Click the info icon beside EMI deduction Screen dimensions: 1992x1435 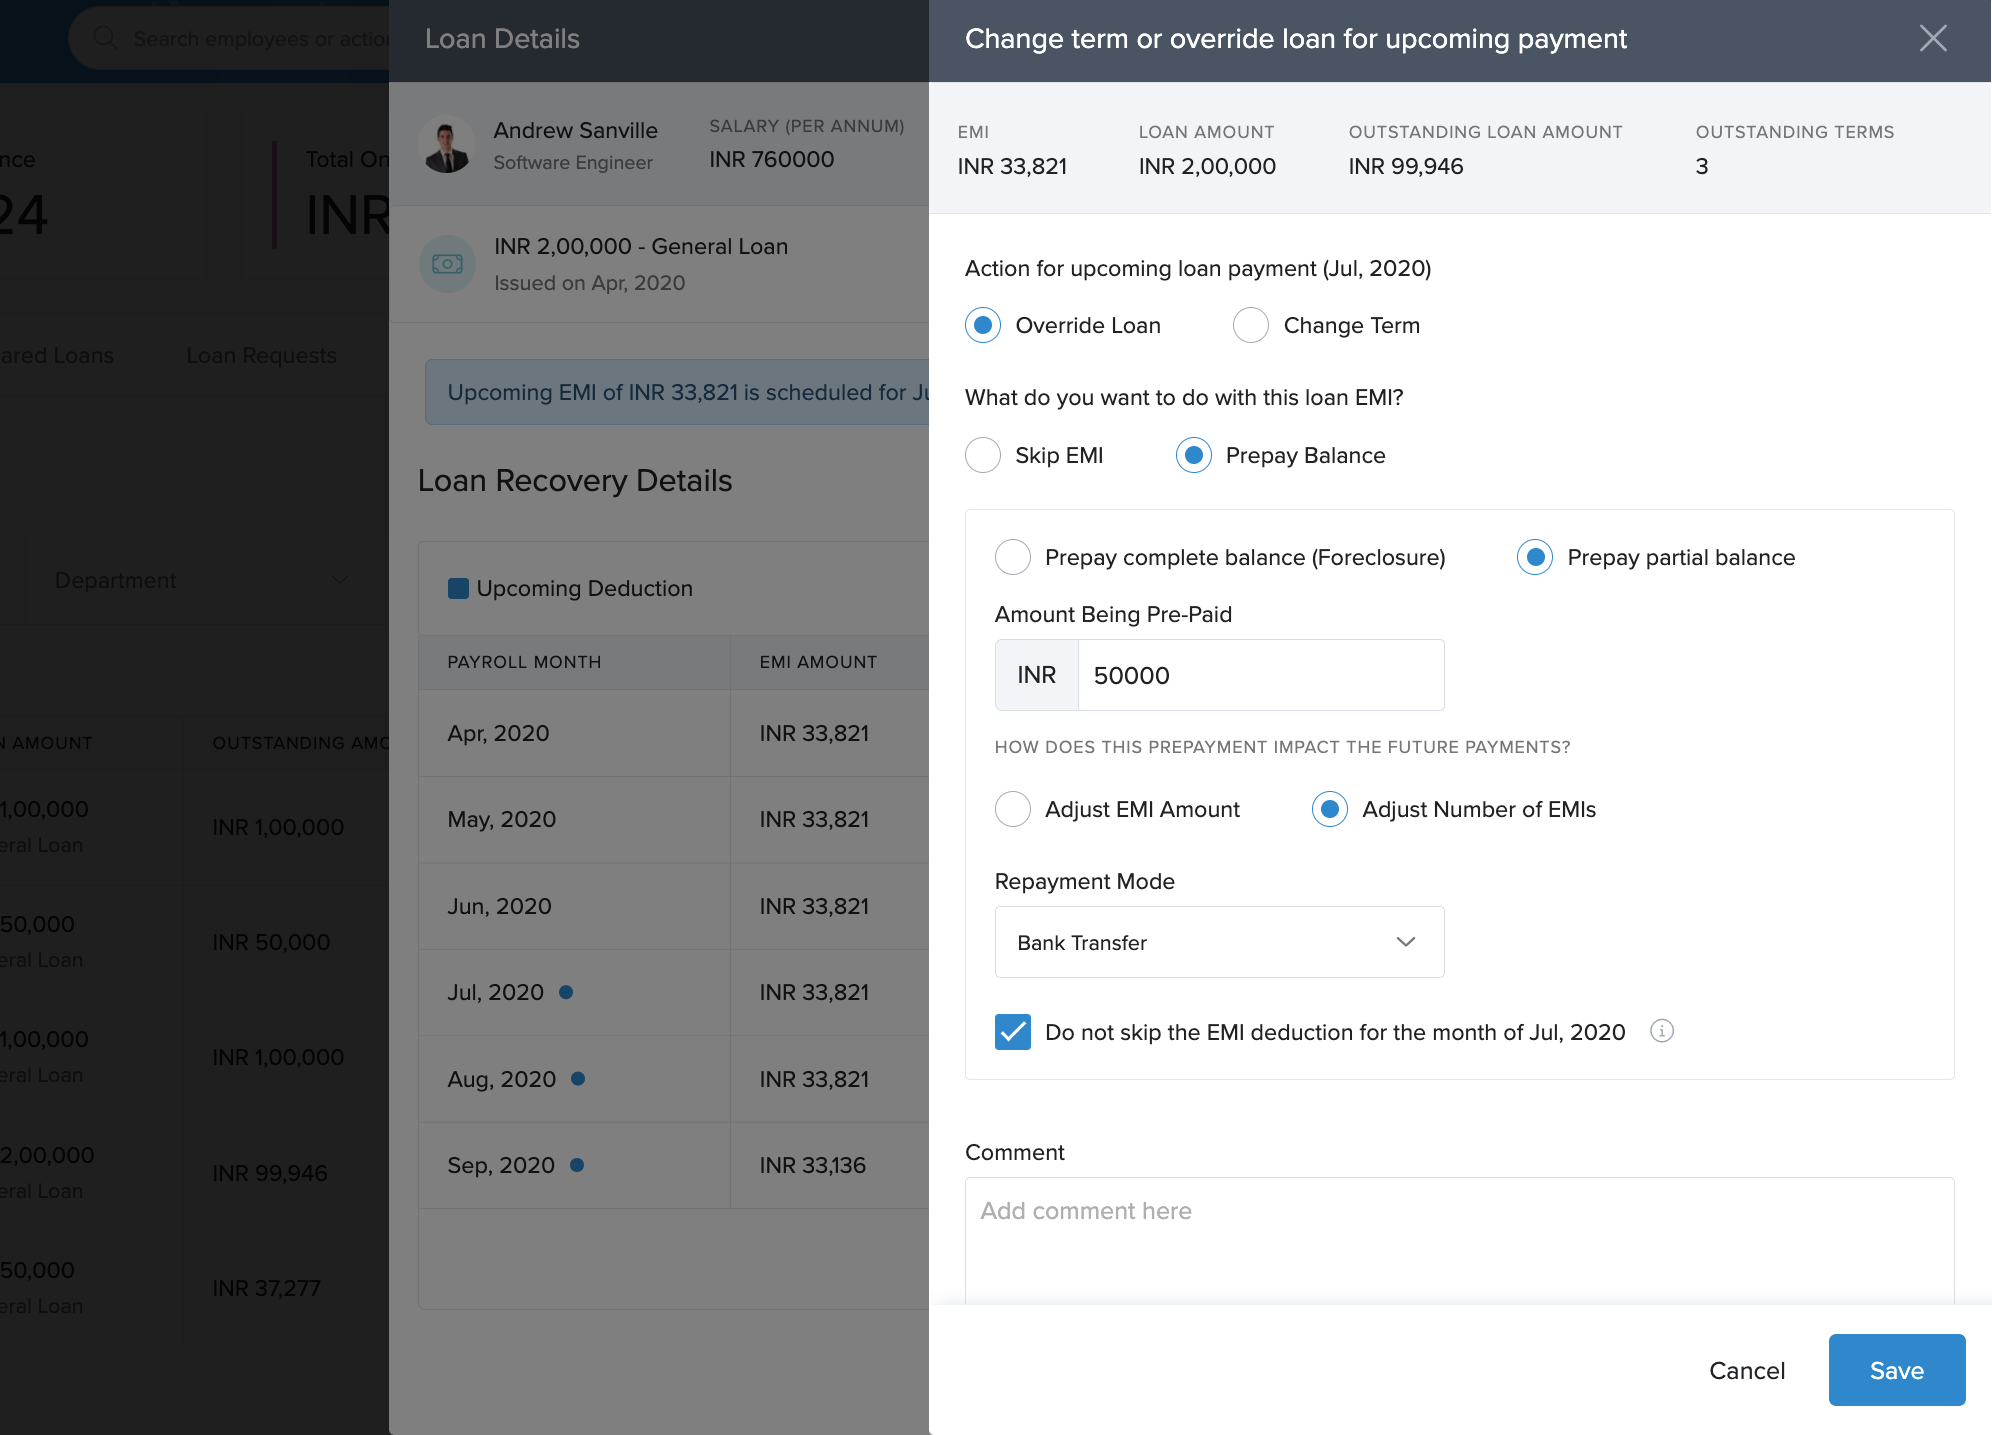click(1661, 1031)
